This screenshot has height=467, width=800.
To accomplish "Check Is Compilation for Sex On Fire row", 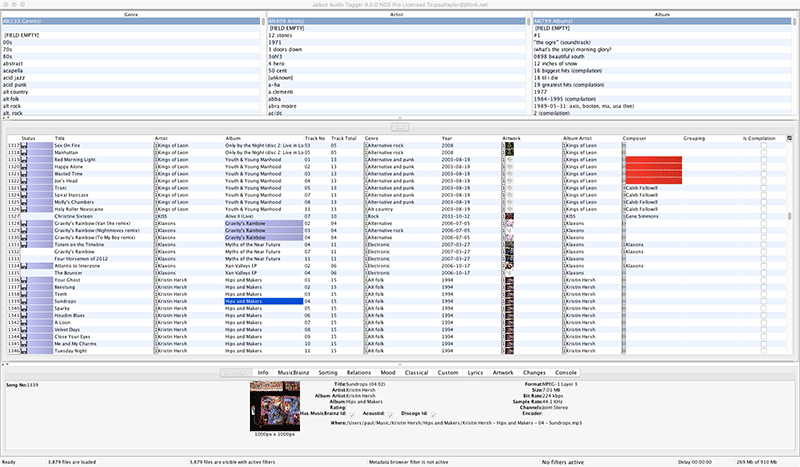I will coord(763,145).
